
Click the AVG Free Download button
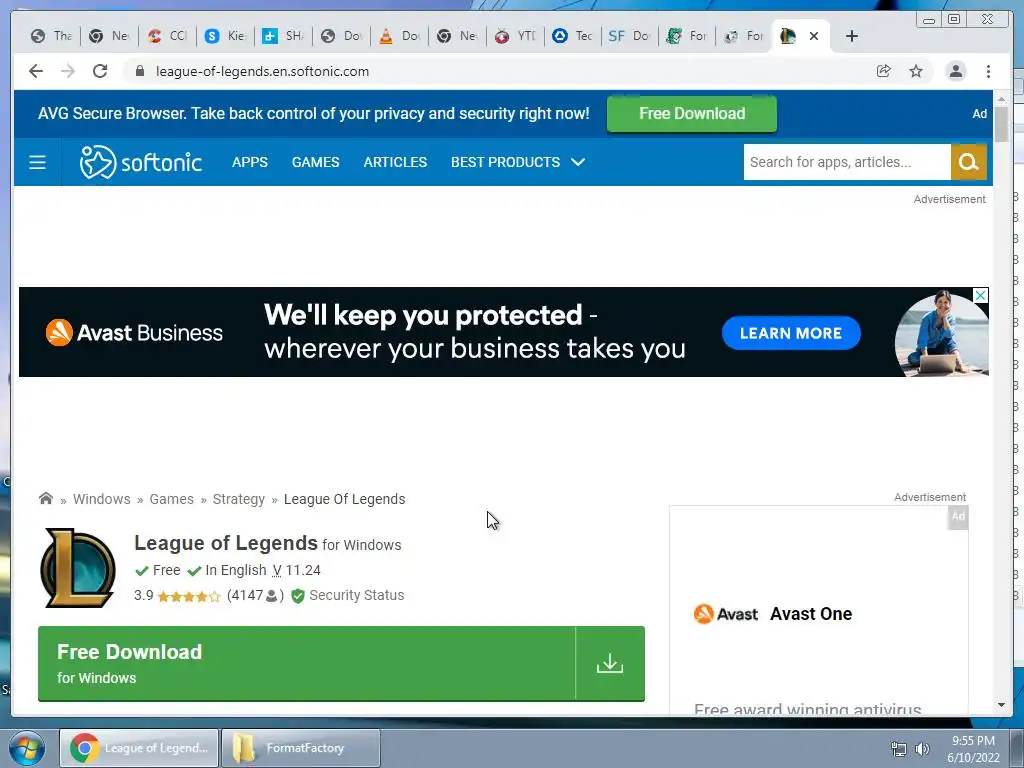(692, 114)
